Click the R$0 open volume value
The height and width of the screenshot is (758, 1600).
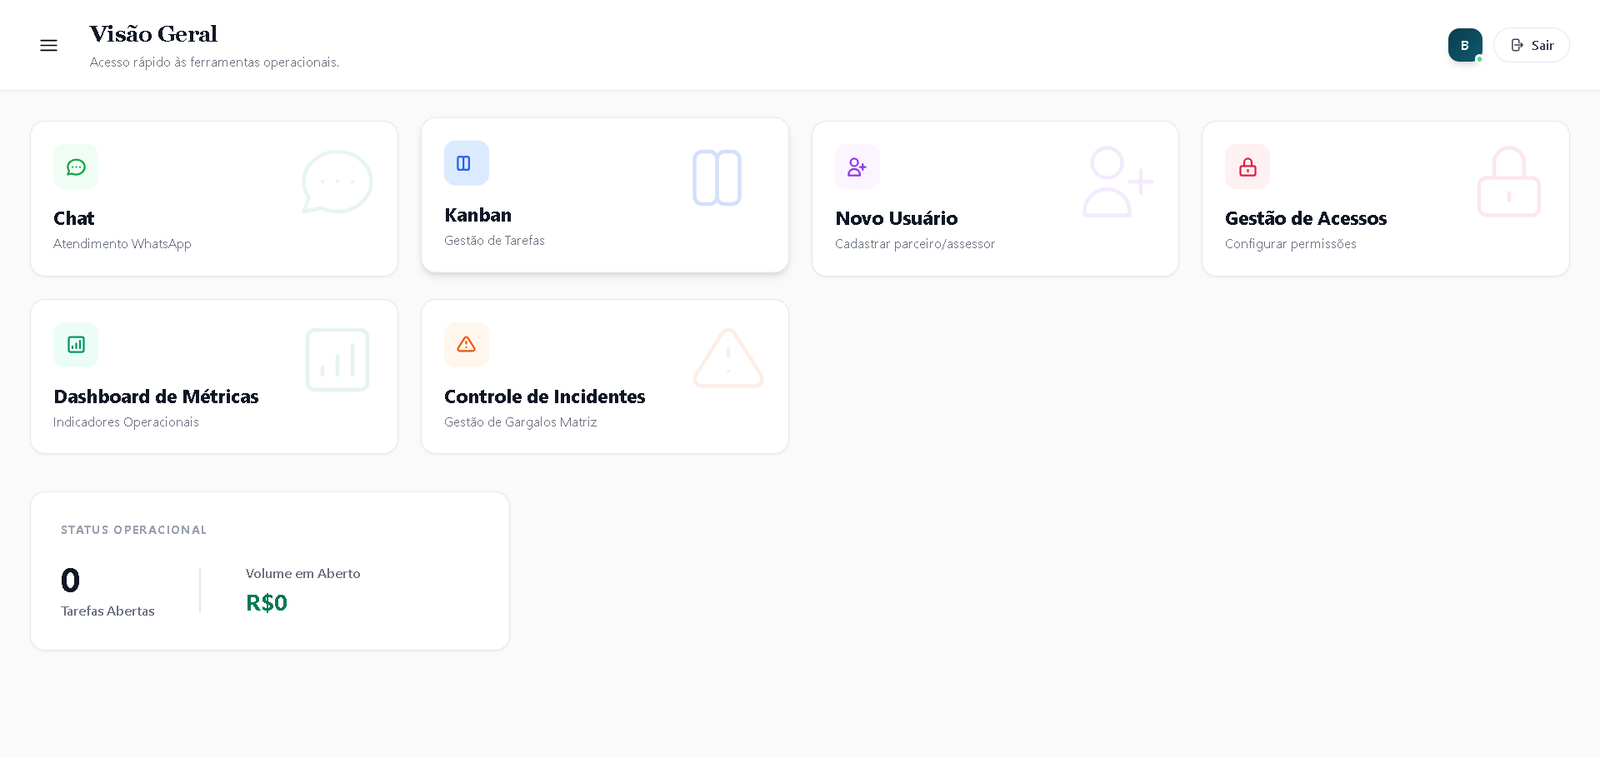pyautogui.click(x=266, y=602)
